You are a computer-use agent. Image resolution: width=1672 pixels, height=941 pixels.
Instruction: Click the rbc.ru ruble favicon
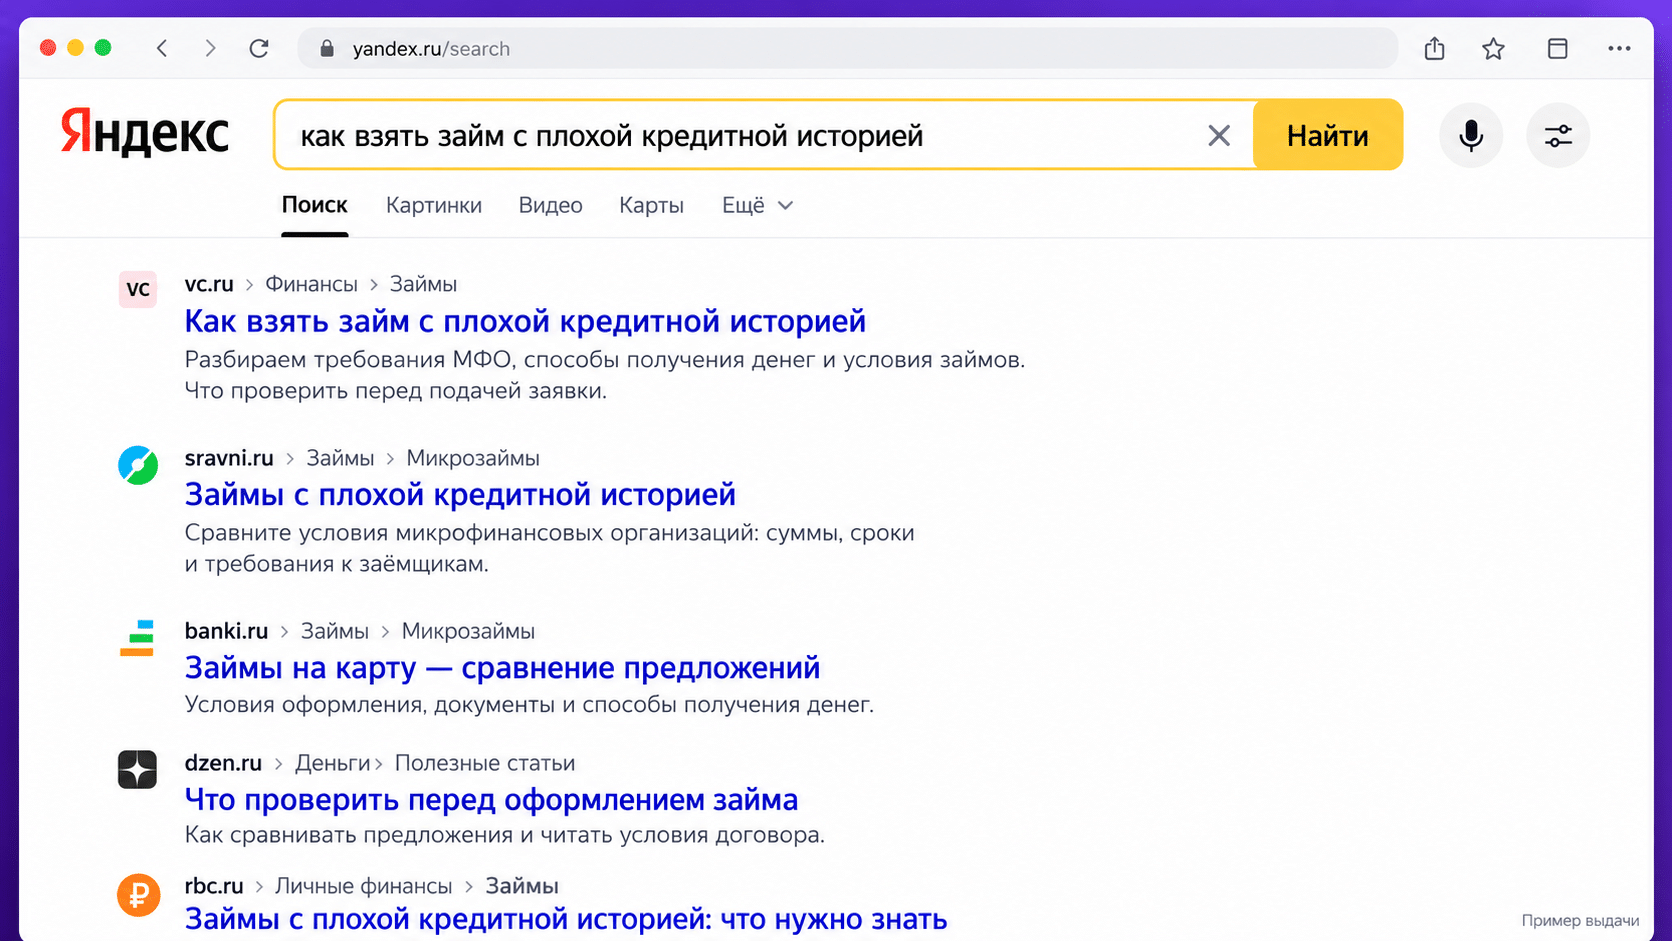pyautogui.click(x=138, y=895)
